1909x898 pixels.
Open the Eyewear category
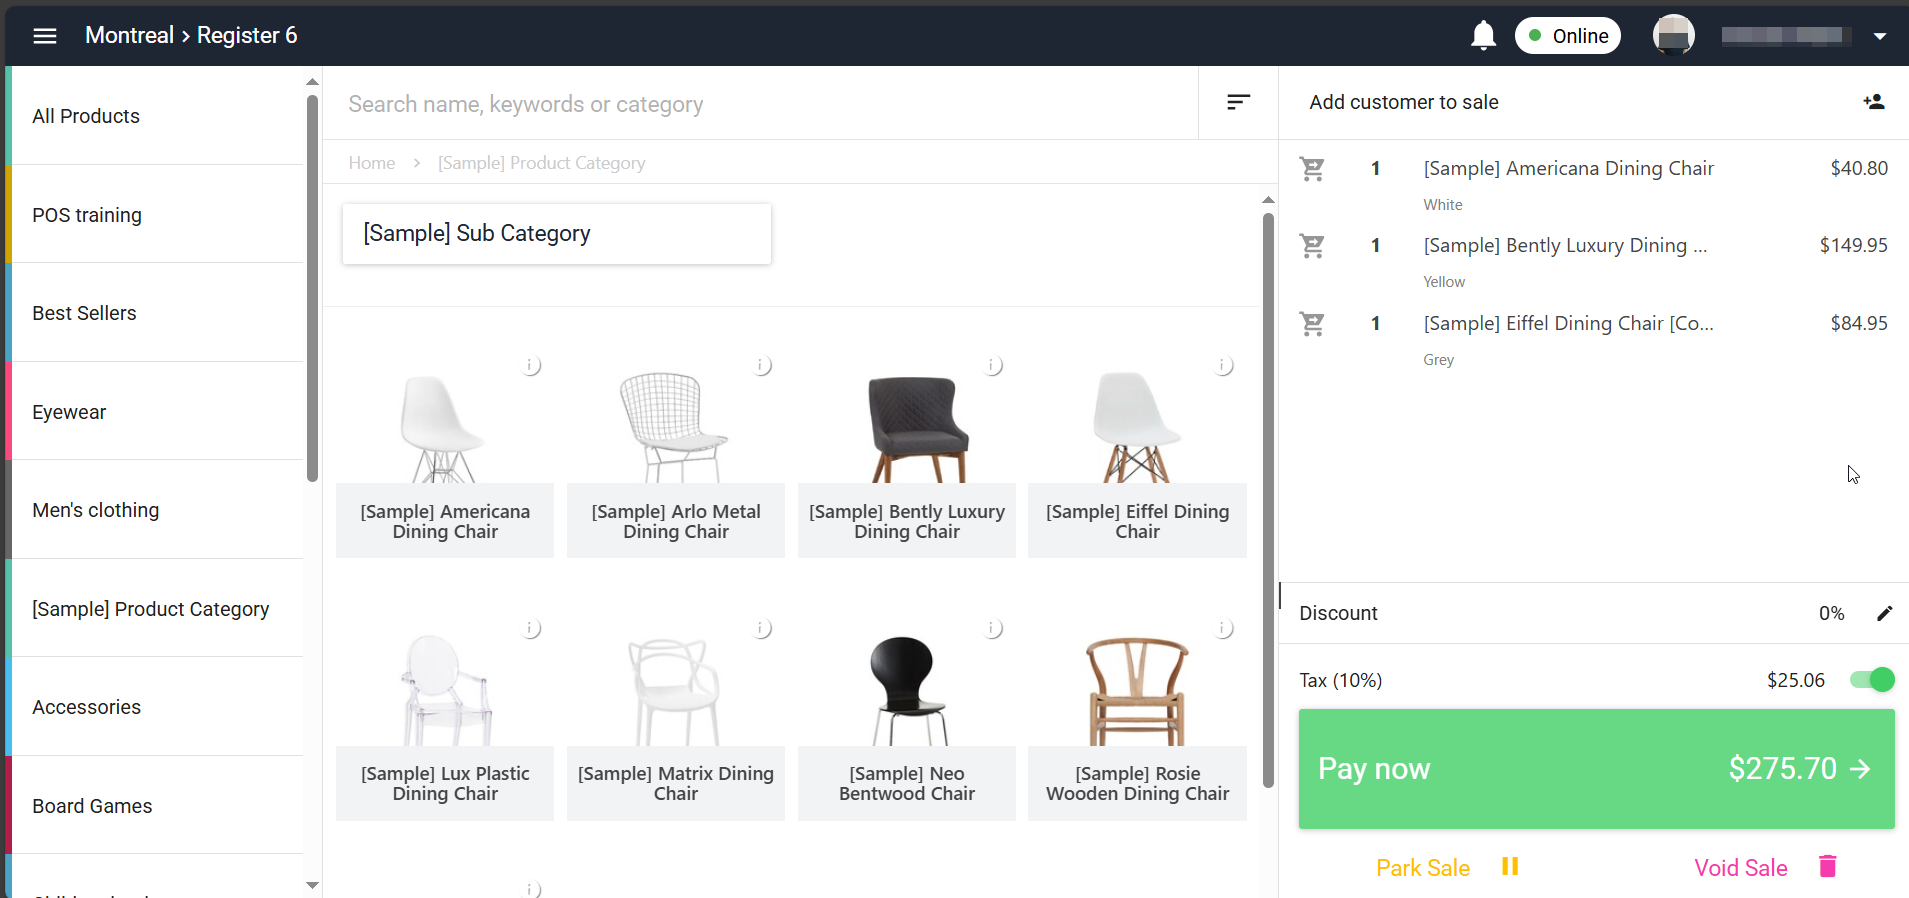(x=69, y=412)
